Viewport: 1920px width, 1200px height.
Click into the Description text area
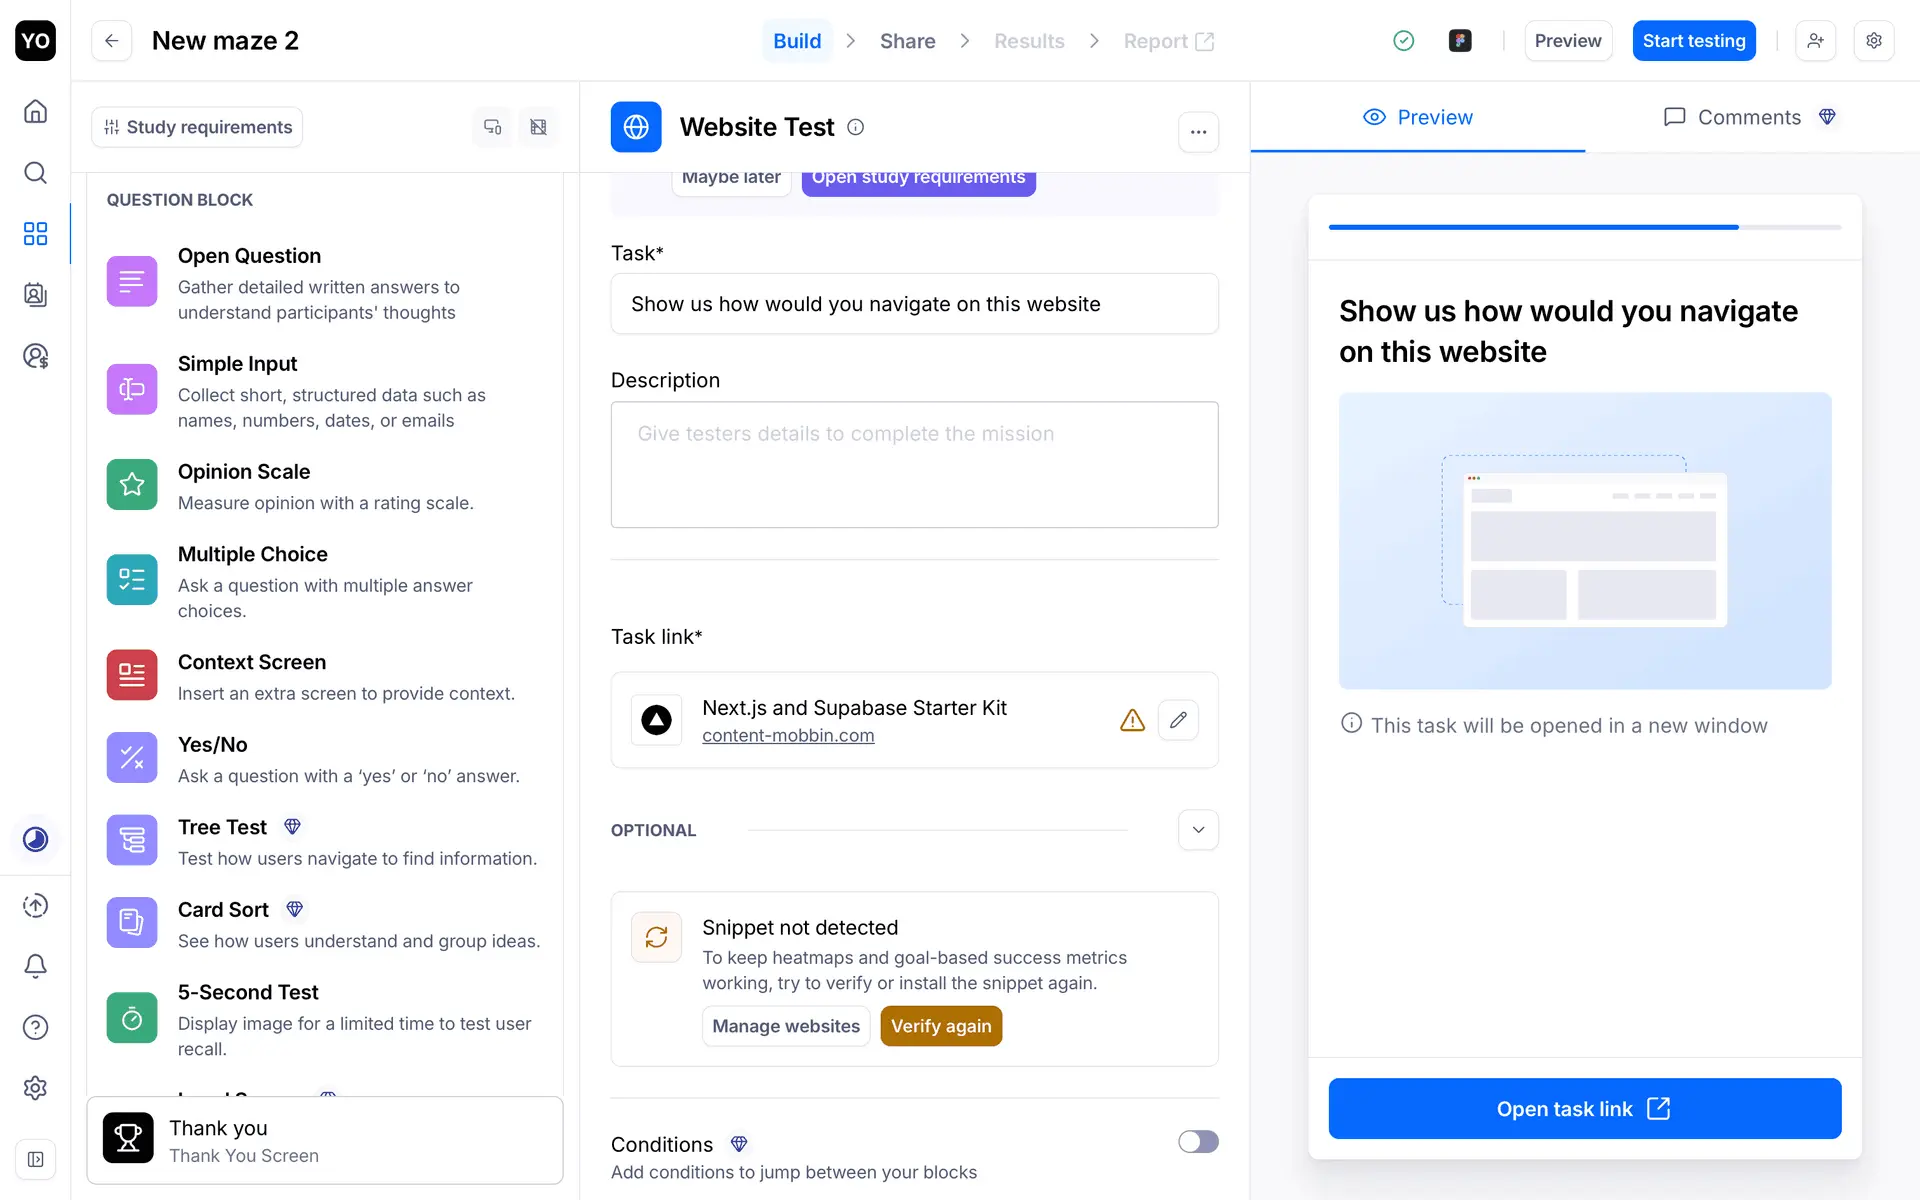click(x=914, y=465)
